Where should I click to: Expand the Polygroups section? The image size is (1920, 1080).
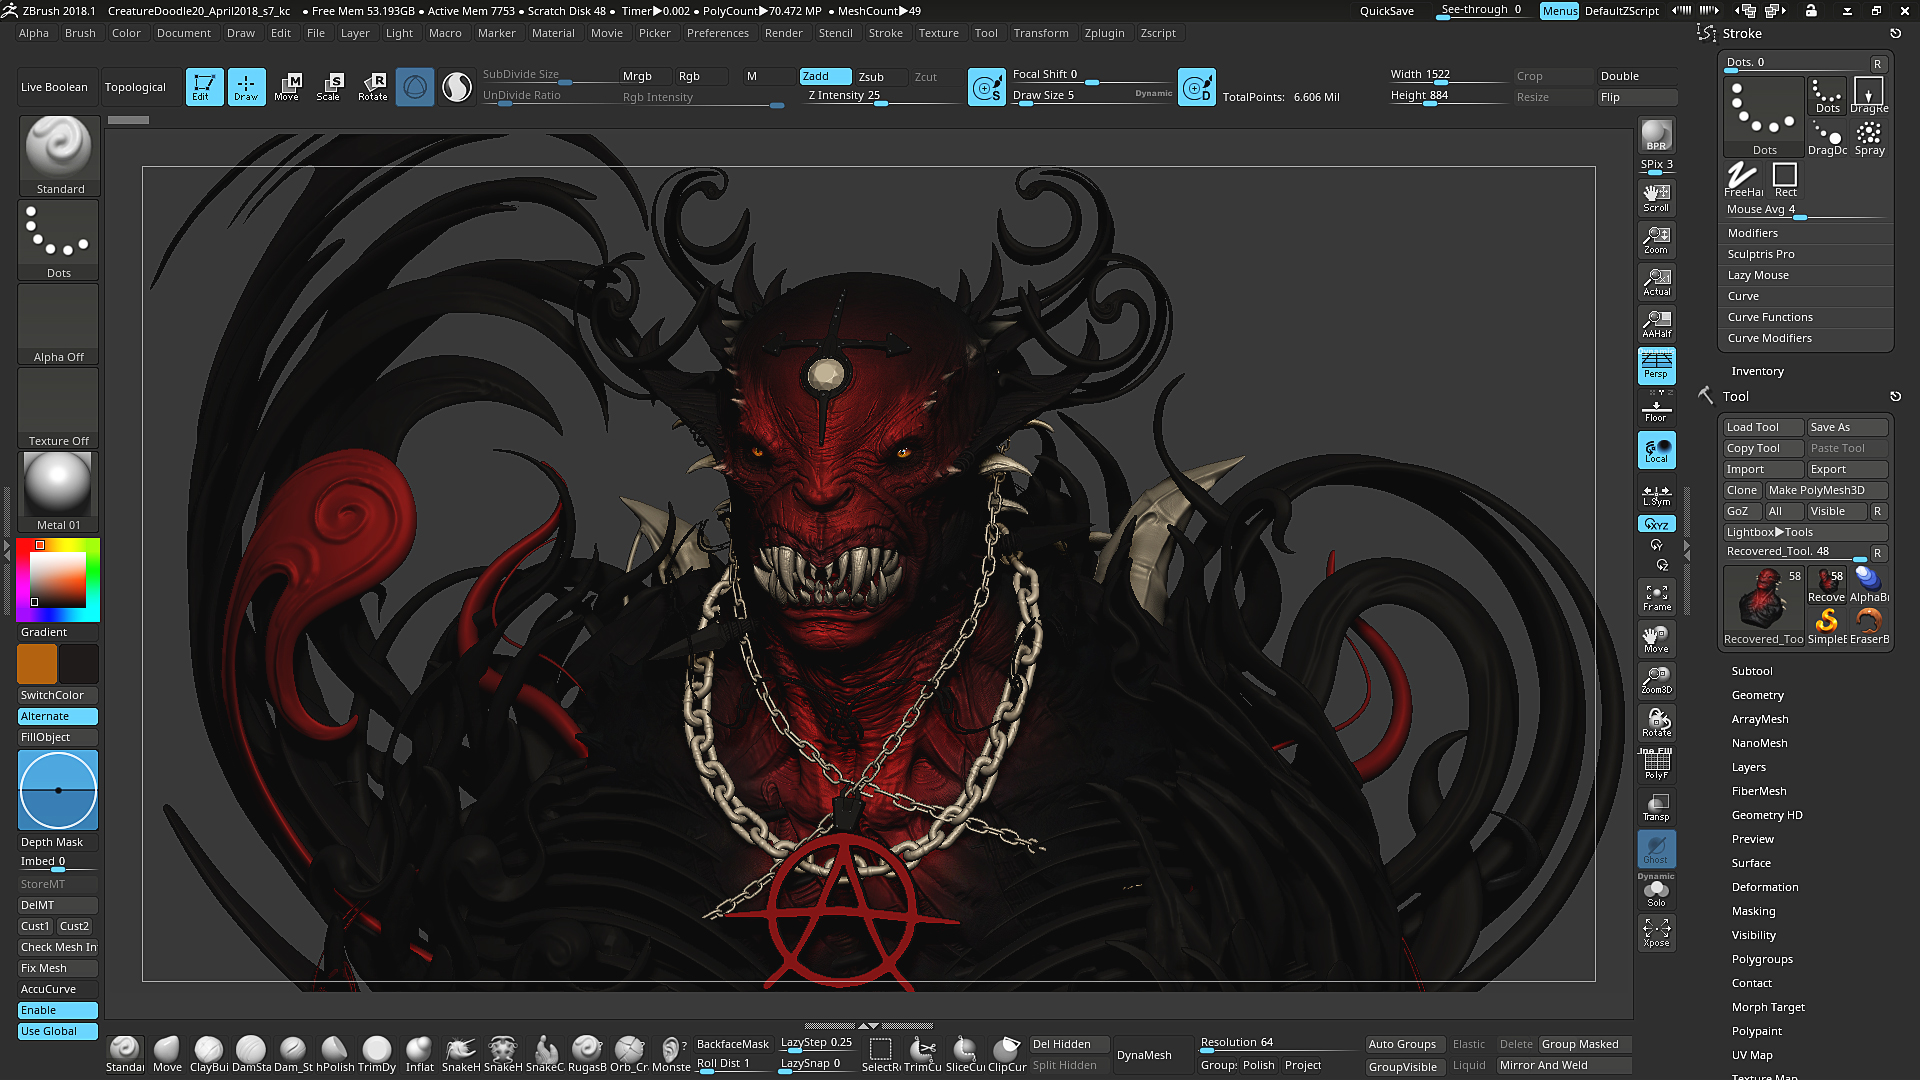1761,959
